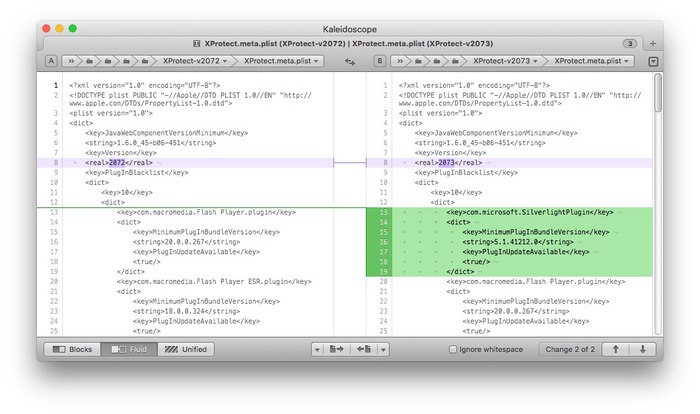Viewport: 700px width, 414px height.
Task: Click the B side label button
Action: pyautogui.click(x=379, y=61)
